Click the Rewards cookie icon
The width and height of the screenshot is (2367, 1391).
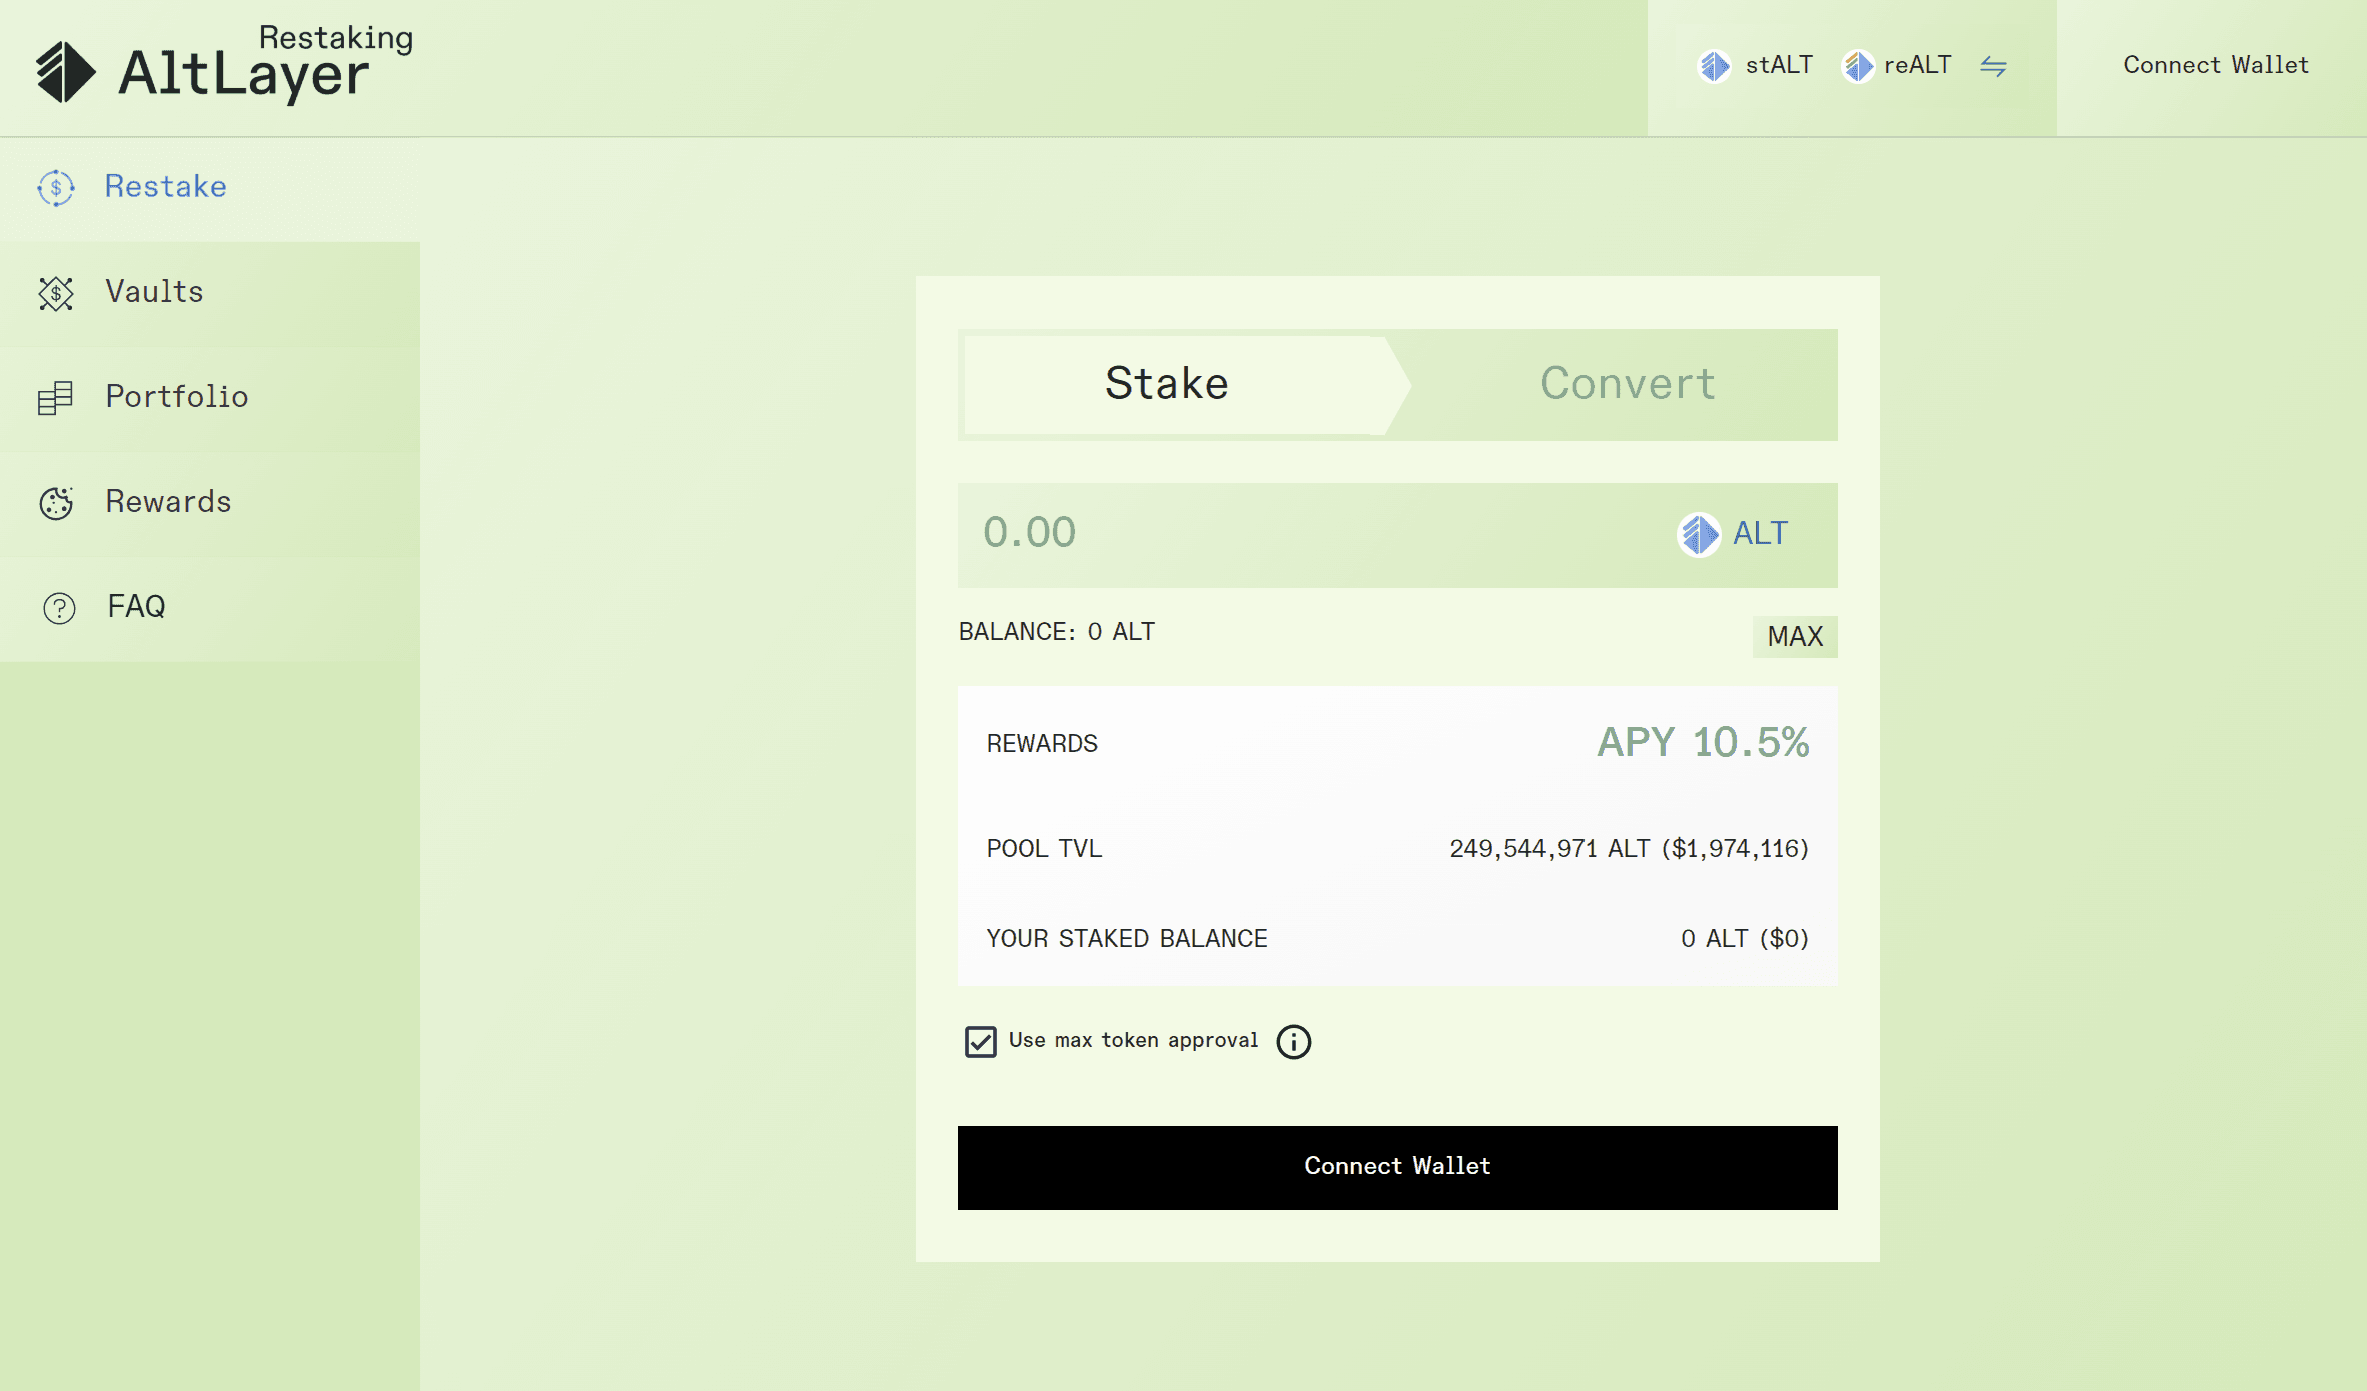[56, 503]
